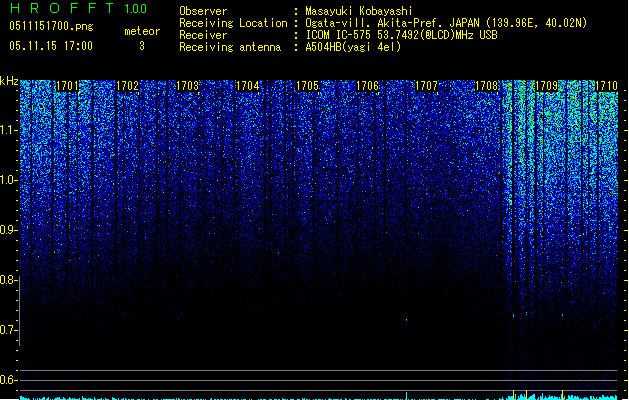Click the Receiver label
Viewport: 629px width, 400px height.
click(203, 35)
